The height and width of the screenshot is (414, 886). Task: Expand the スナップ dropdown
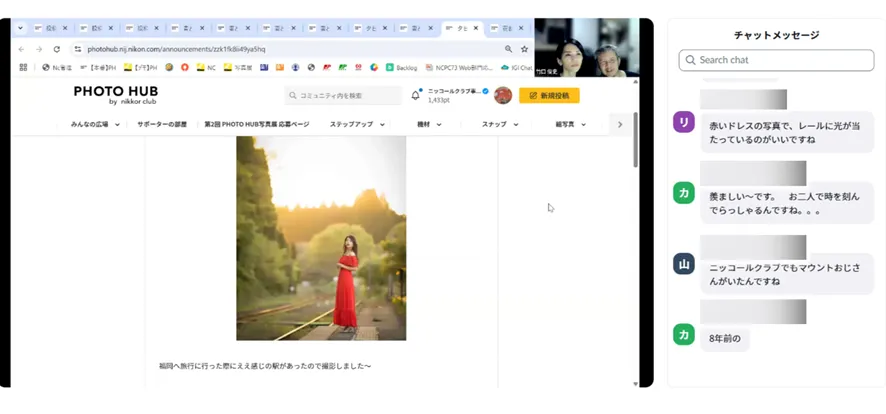pyautogui.click(x=516, y=125)
